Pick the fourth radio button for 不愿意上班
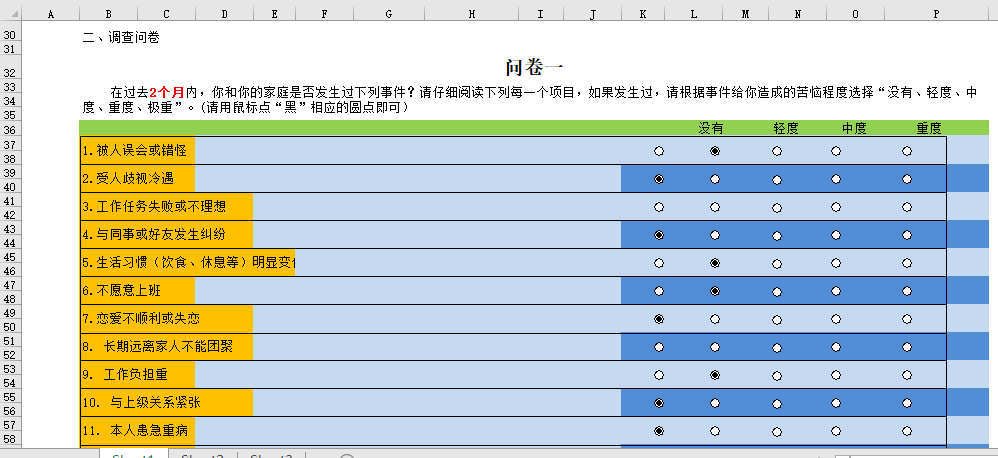The height and width of the screenshot is (458, 998). pos(836,291)
